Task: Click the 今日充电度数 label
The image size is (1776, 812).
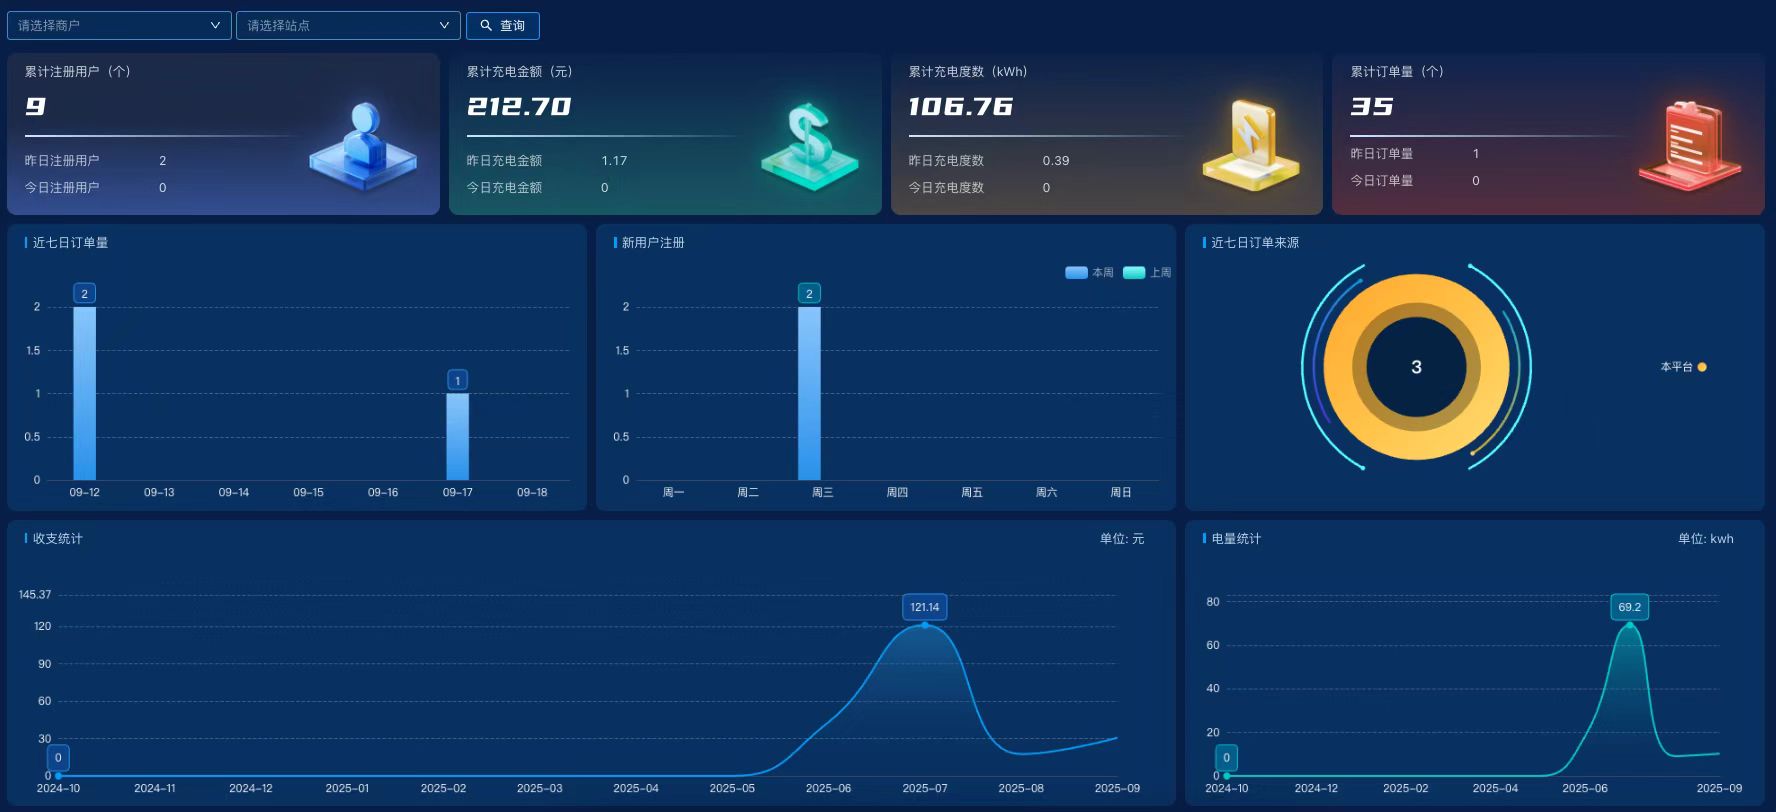Action: click(946, 188)
